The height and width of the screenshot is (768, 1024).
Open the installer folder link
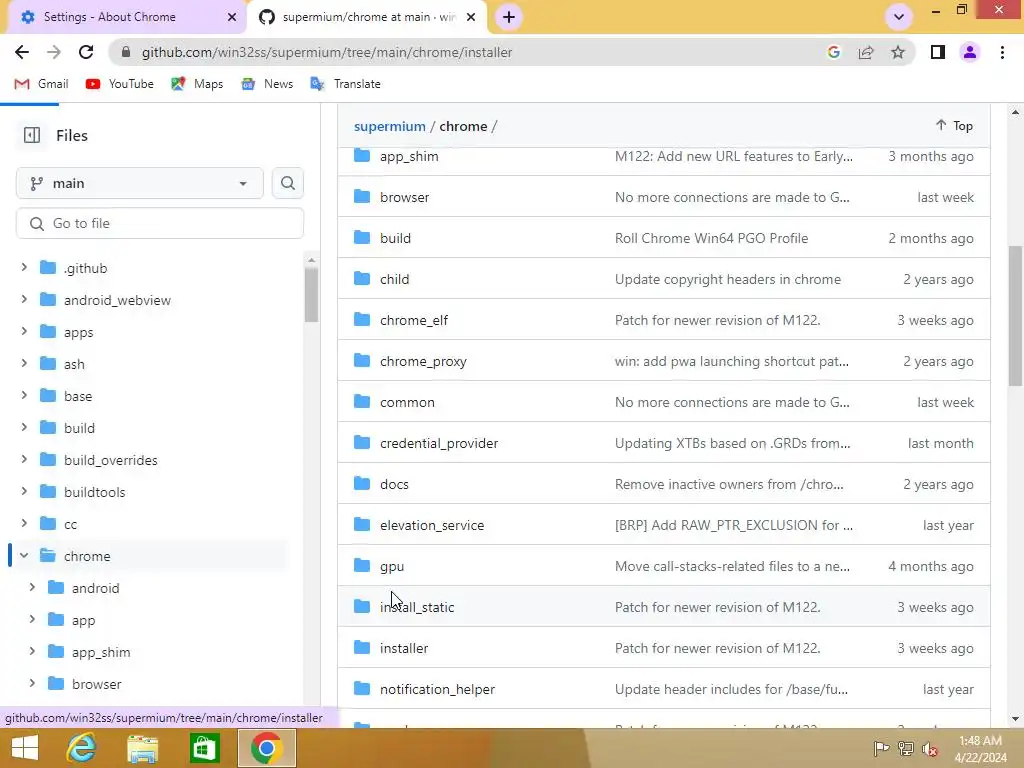tap(404, 648)
